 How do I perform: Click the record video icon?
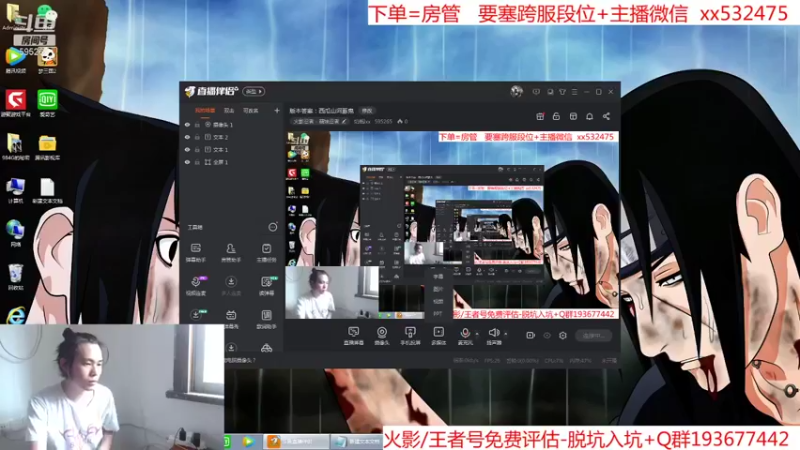click(x=531, y=336)
